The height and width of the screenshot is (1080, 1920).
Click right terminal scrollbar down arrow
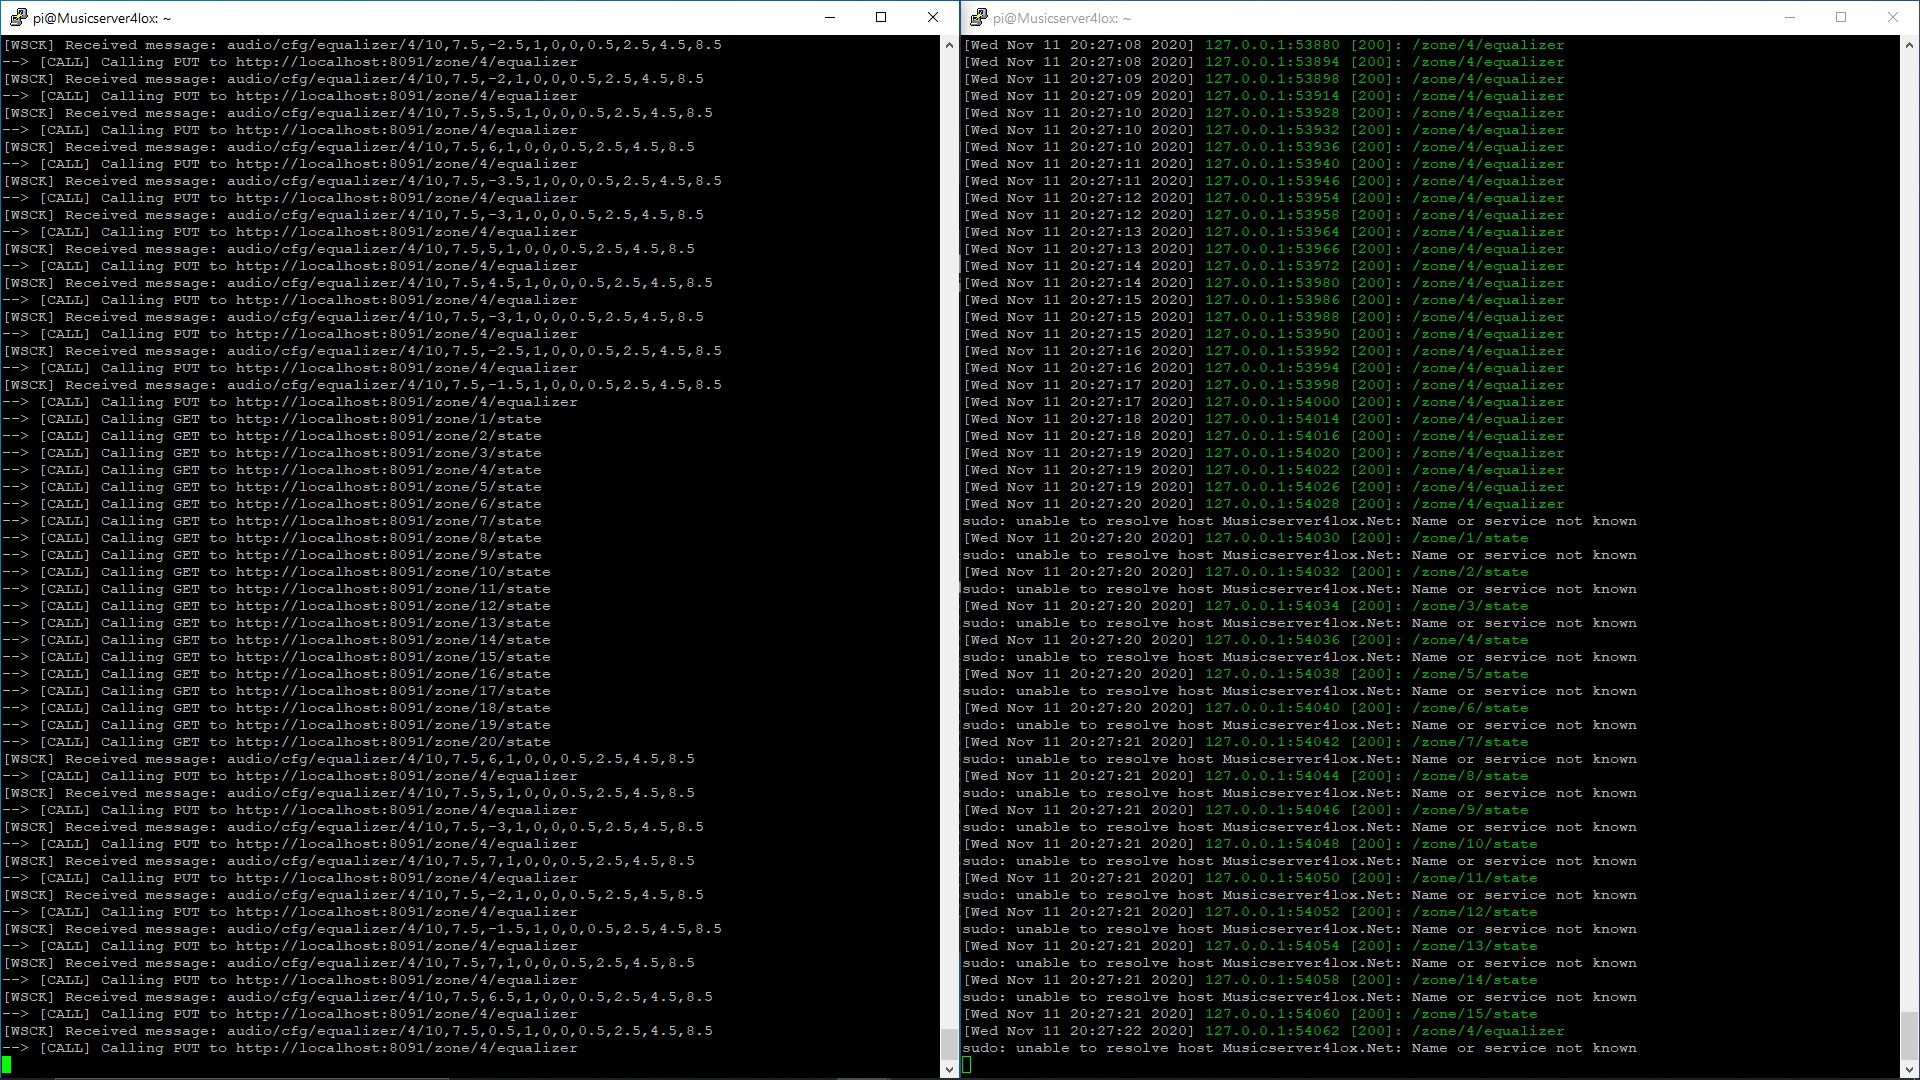1909,1069
